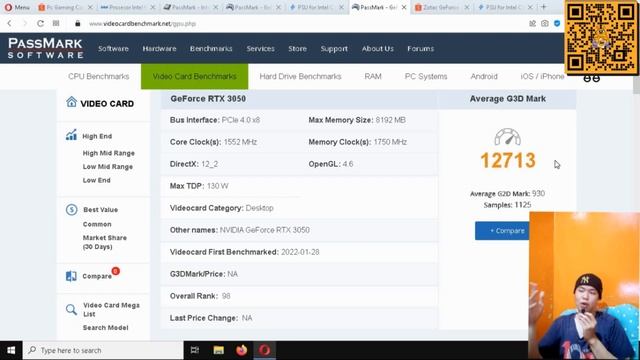Open Task View on the taskbar
Viewport: 640px width, 360px height.
195,350
